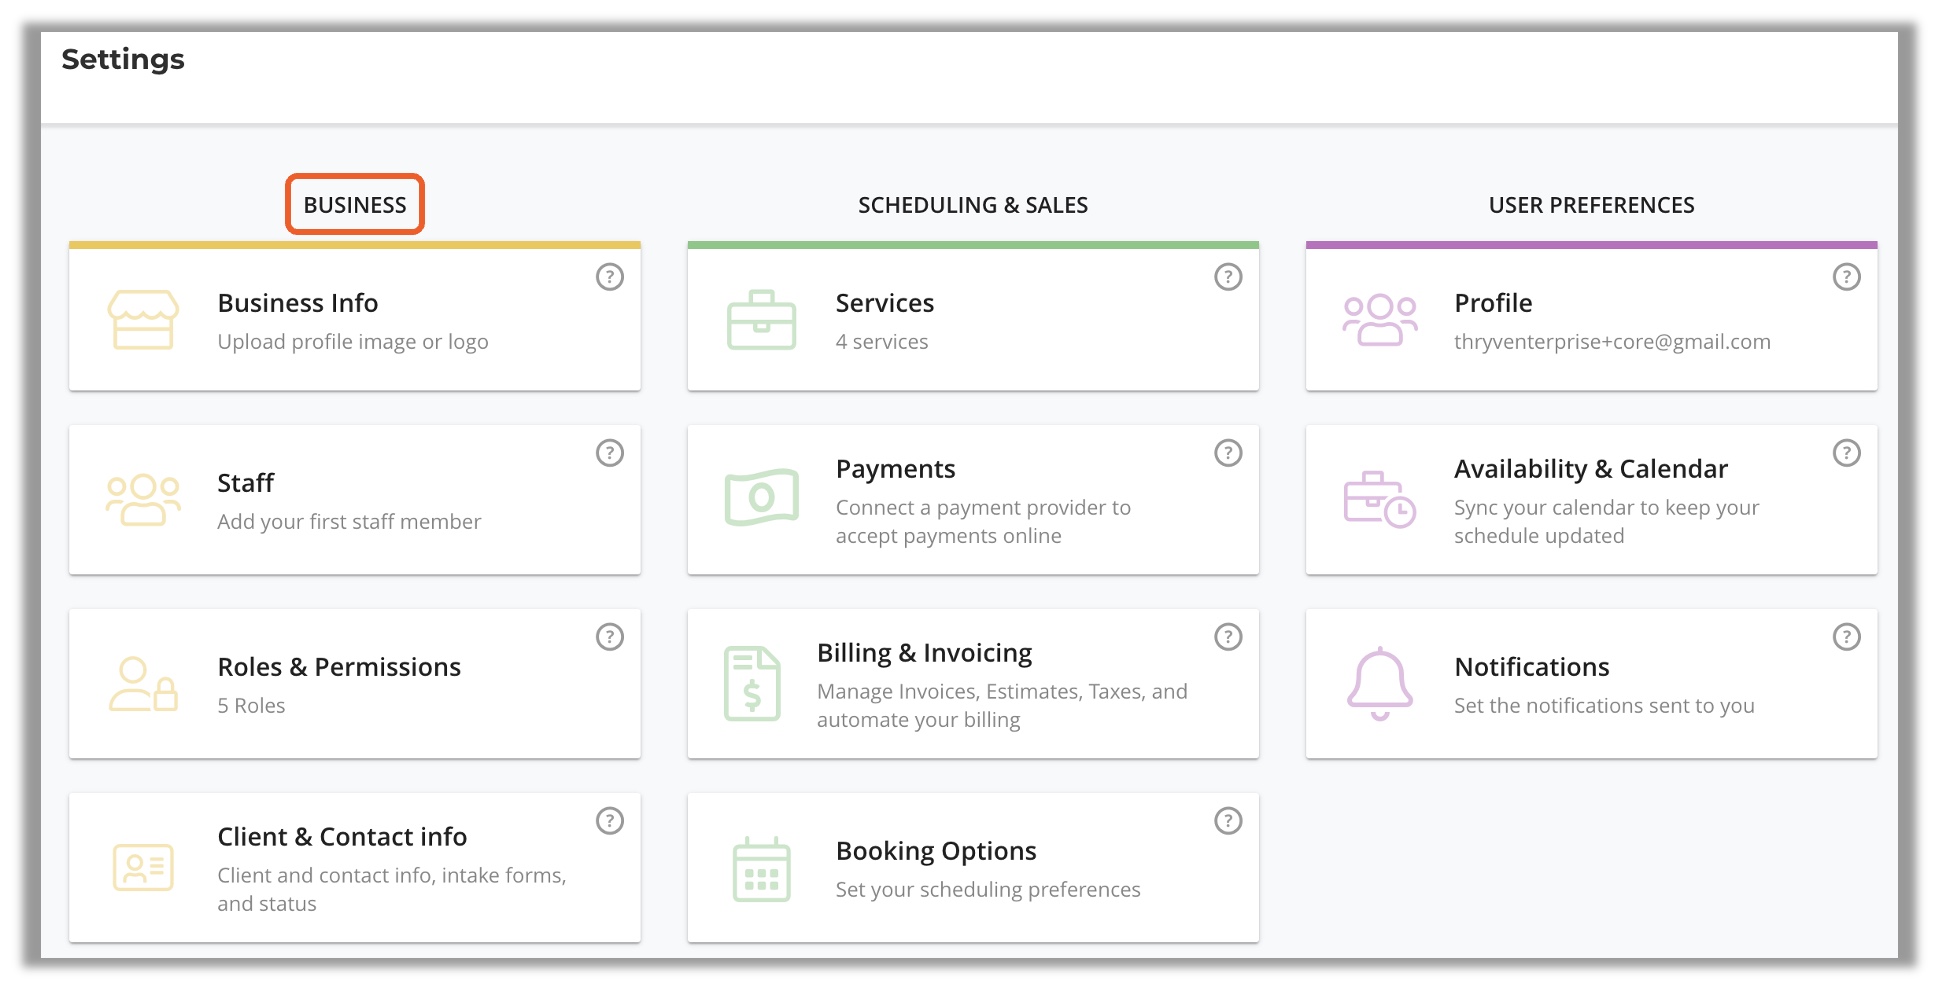Click the Billing & Invoicing document icon
This screenshot has width=1946, height=986.
coord(752,684)
